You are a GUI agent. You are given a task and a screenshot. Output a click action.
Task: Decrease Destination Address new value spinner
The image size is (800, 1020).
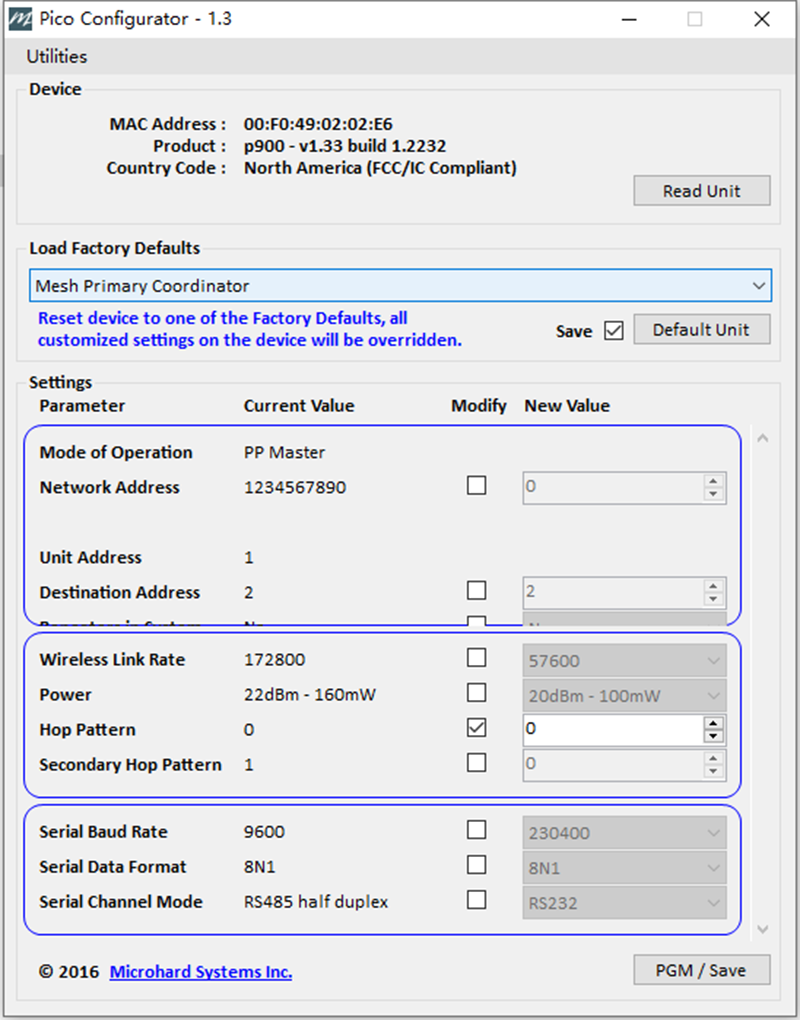(713, 598)
